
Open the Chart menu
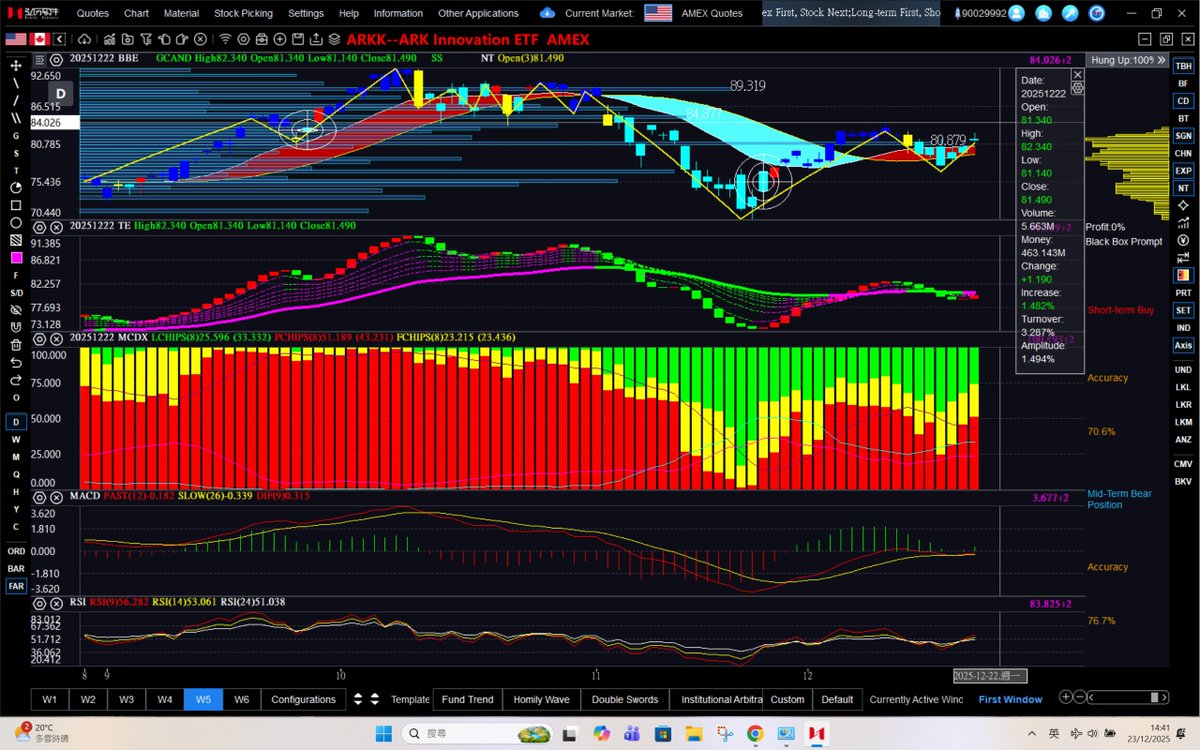click(x=137, y=14)
